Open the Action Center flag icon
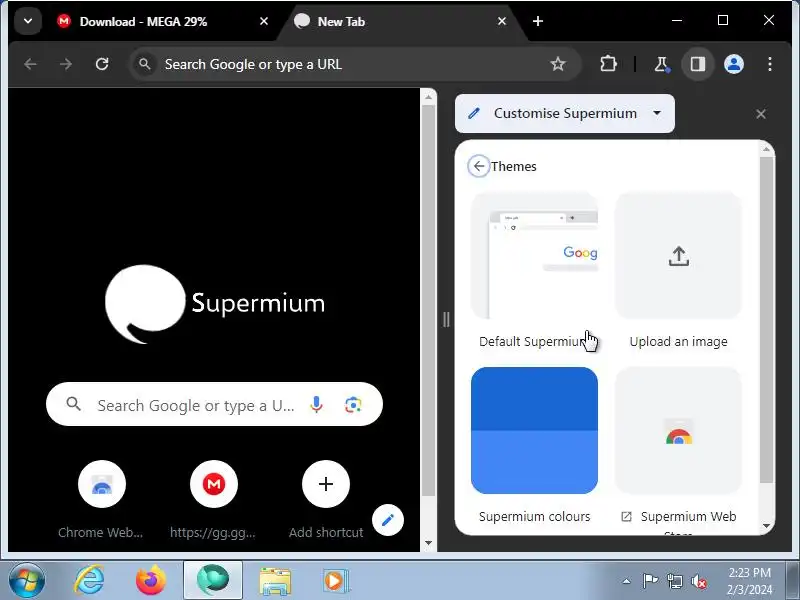800x600 pixels. click(x=650, y=581)
